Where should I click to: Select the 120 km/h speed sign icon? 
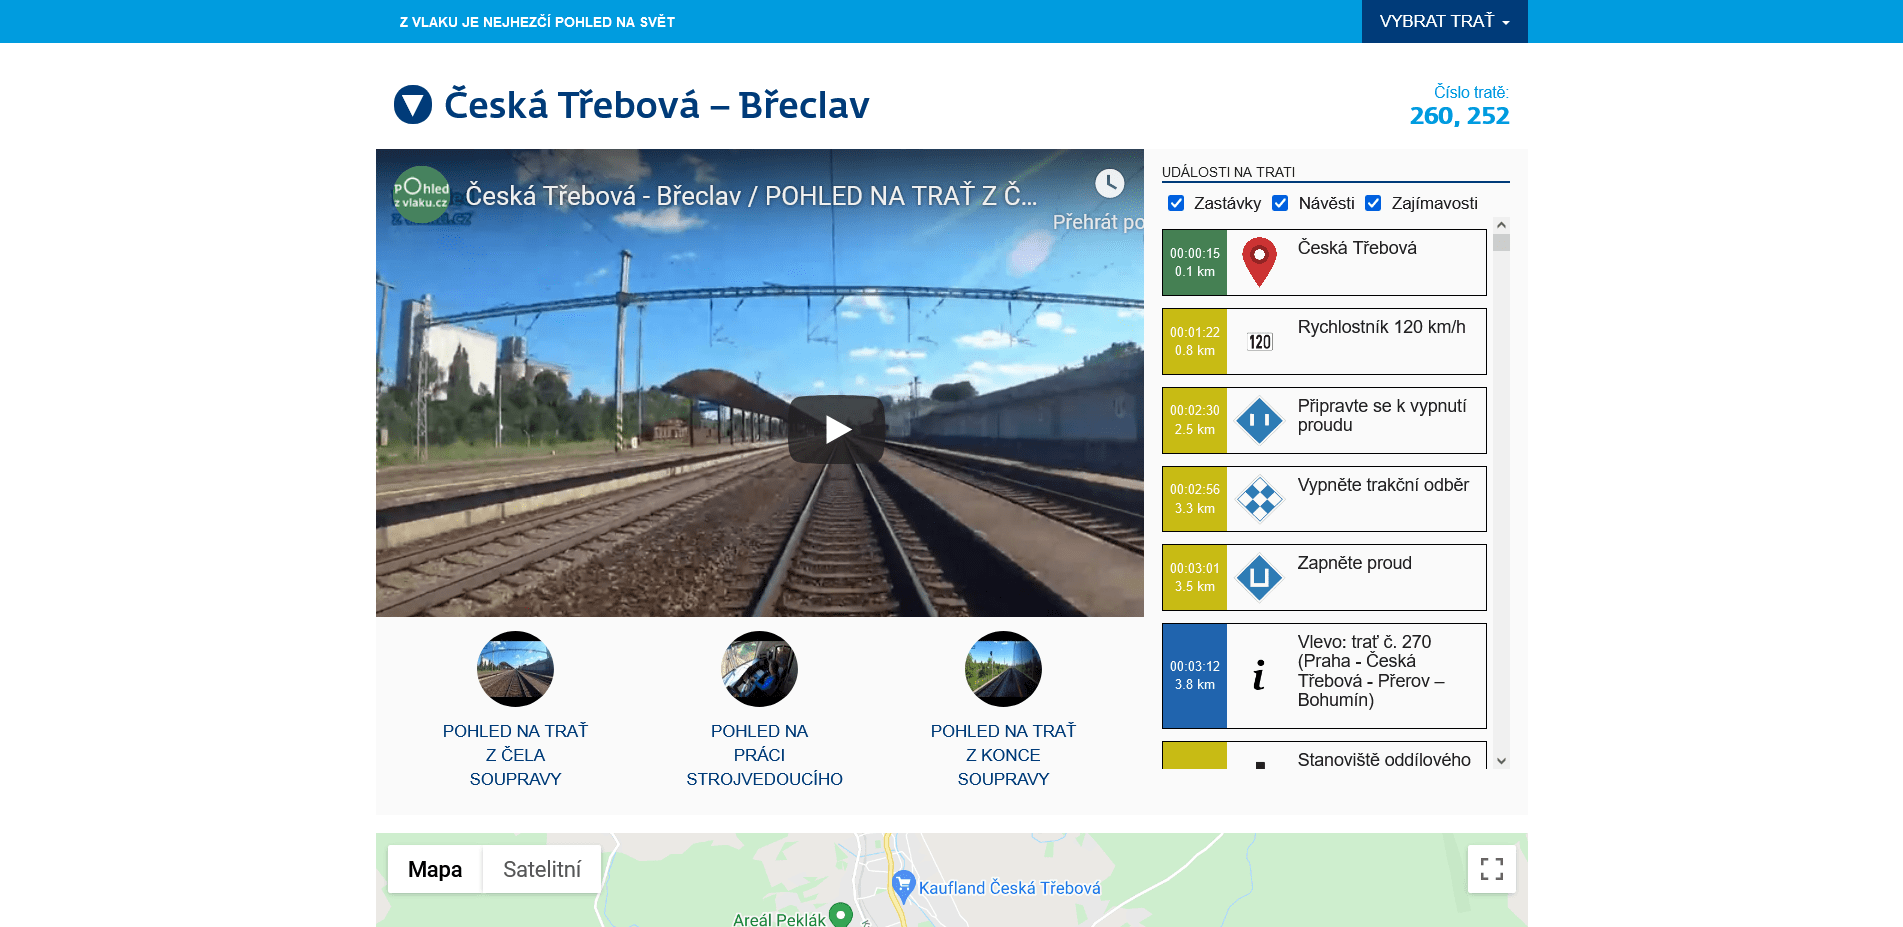coord(1259,342)
